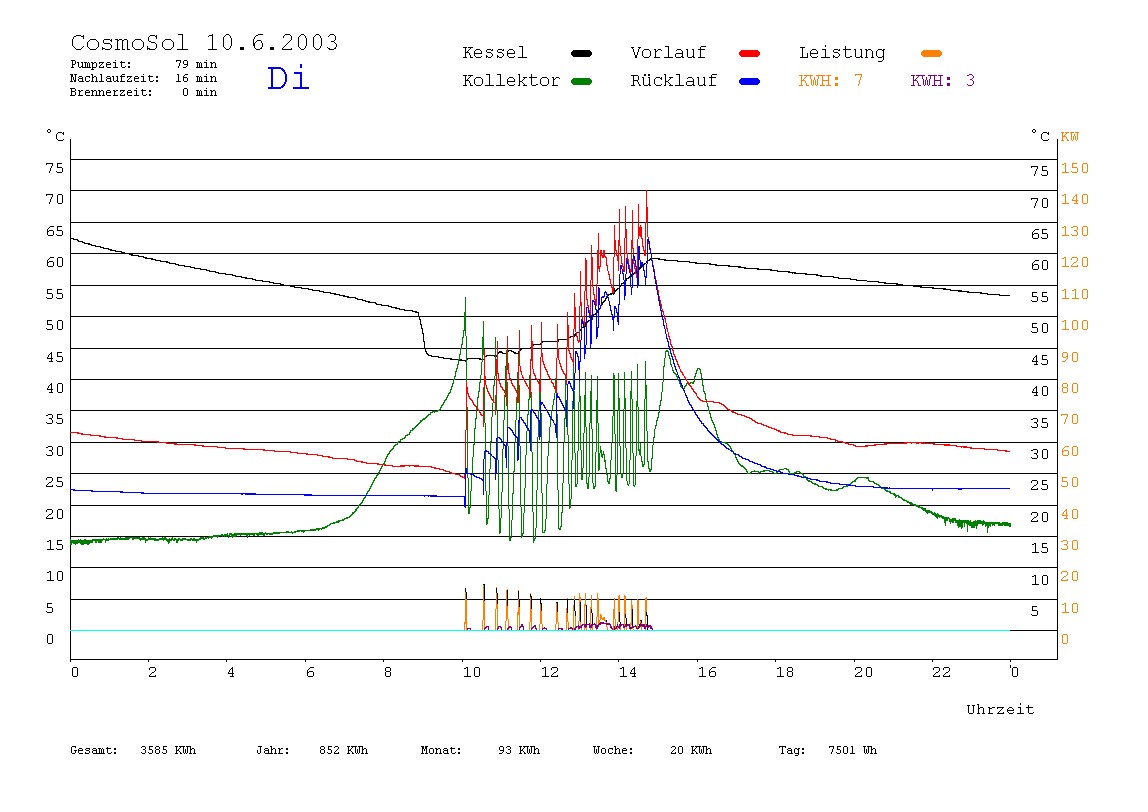
Task: Click the black Kessel legend swatch
Action: (581, 53)
